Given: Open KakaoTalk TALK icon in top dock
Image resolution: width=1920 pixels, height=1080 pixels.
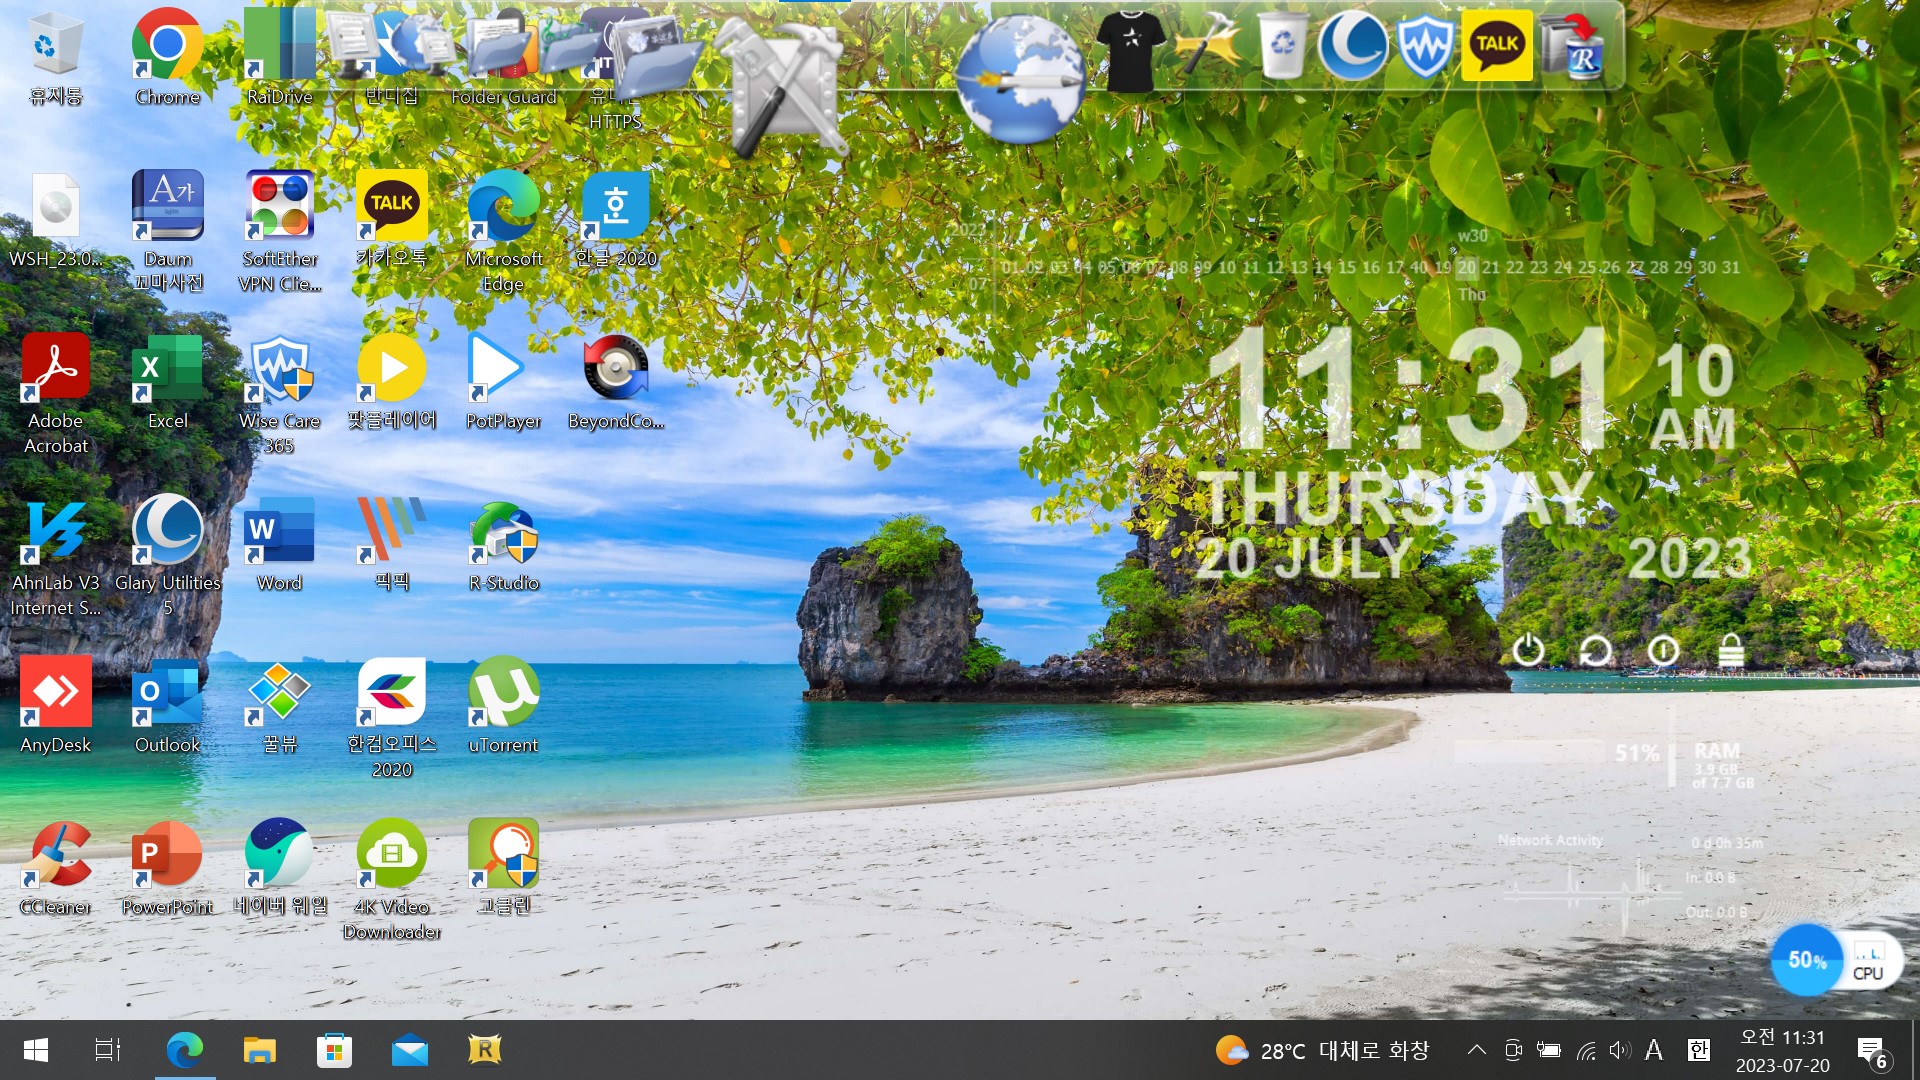Looking at the screenshot, I should tap(1497, 45).
